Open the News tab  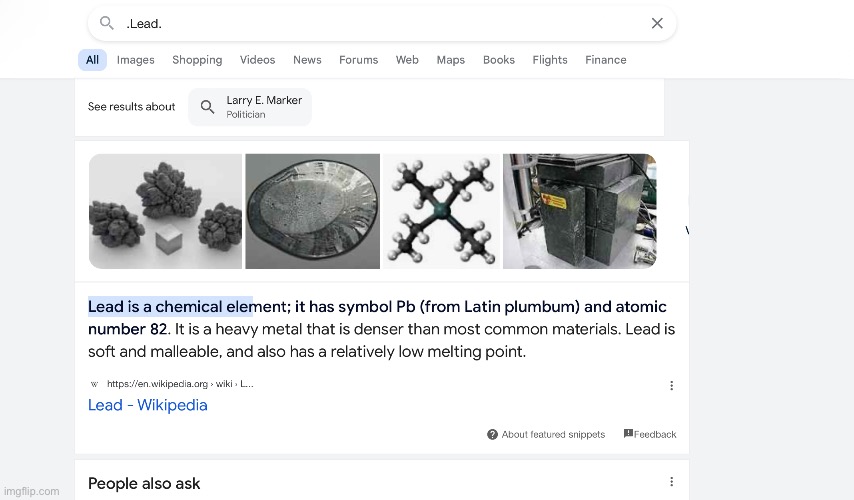(x=307, y=60)
